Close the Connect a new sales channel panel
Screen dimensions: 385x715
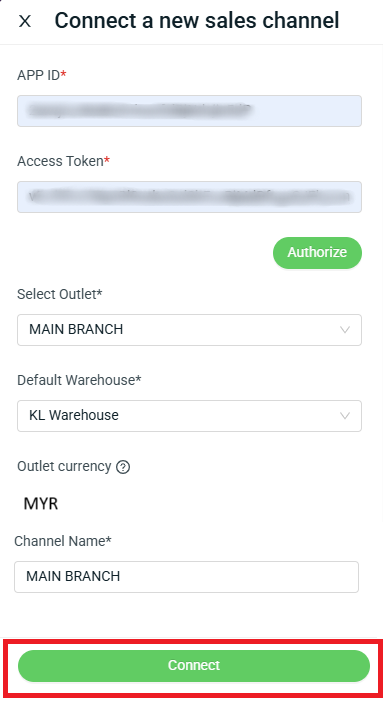(x=25, y=21)
